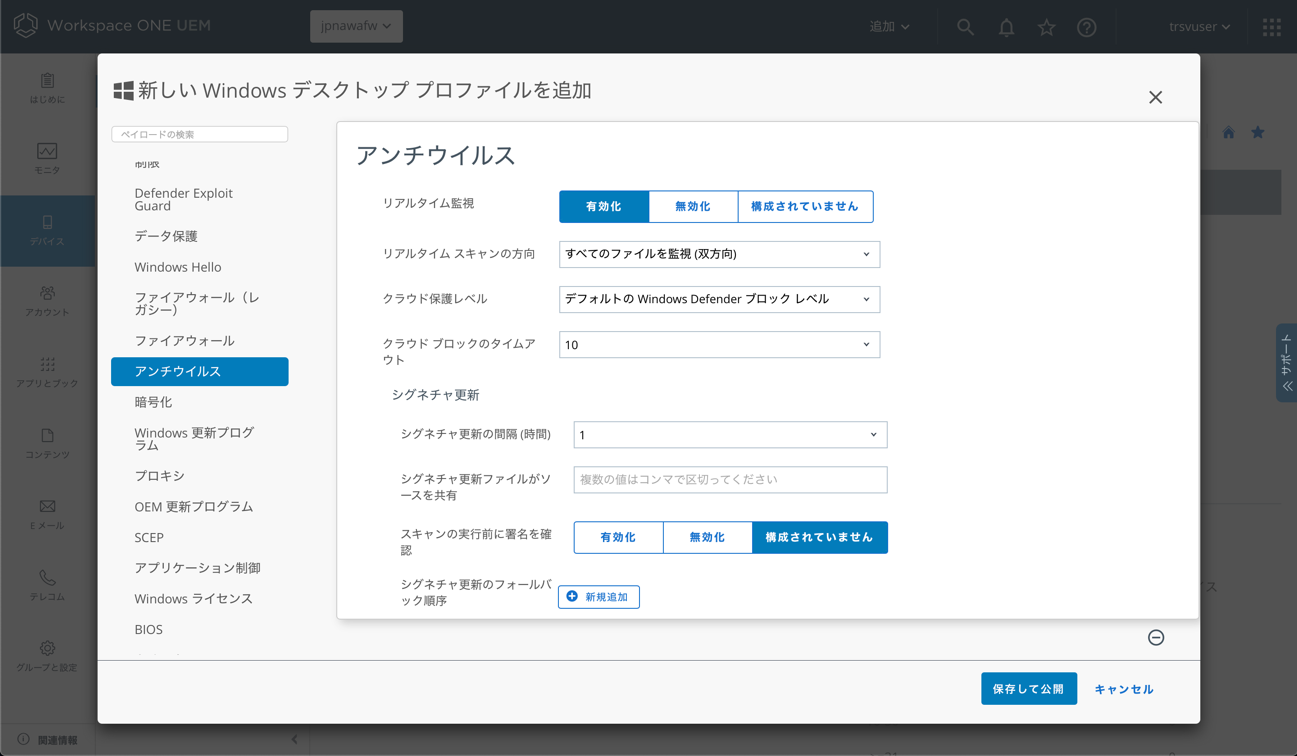Click 新規追加 for fallback order
Image resolution: width=1297 pixels, height=756 pixels.
pos(599,597)
